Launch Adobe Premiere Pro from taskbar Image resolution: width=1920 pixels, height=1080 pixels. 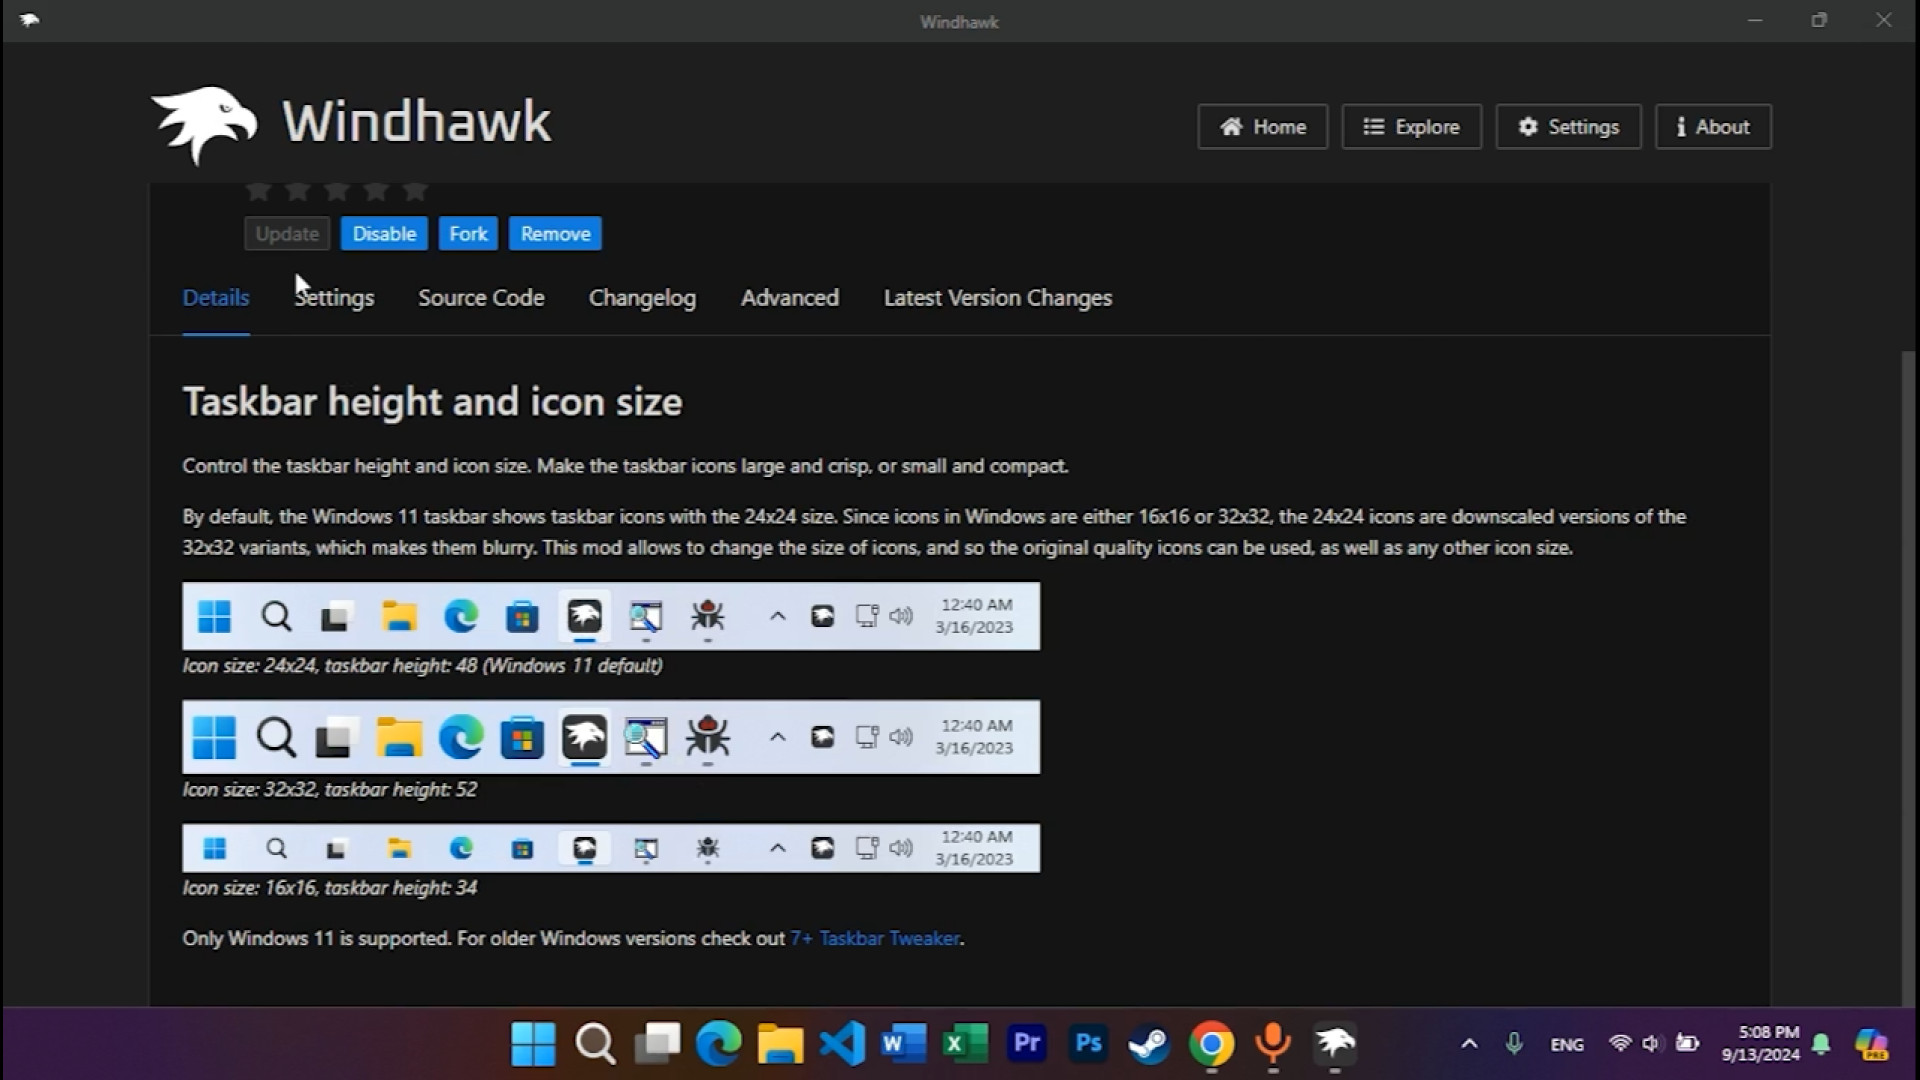(1027, 1044)
